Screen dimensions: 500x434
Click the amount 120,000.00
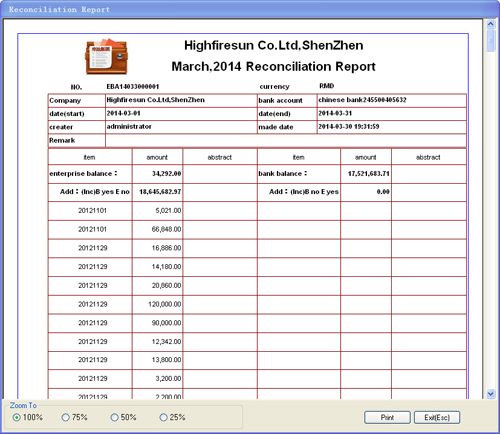pyautogui.click(x=165, y=304)
